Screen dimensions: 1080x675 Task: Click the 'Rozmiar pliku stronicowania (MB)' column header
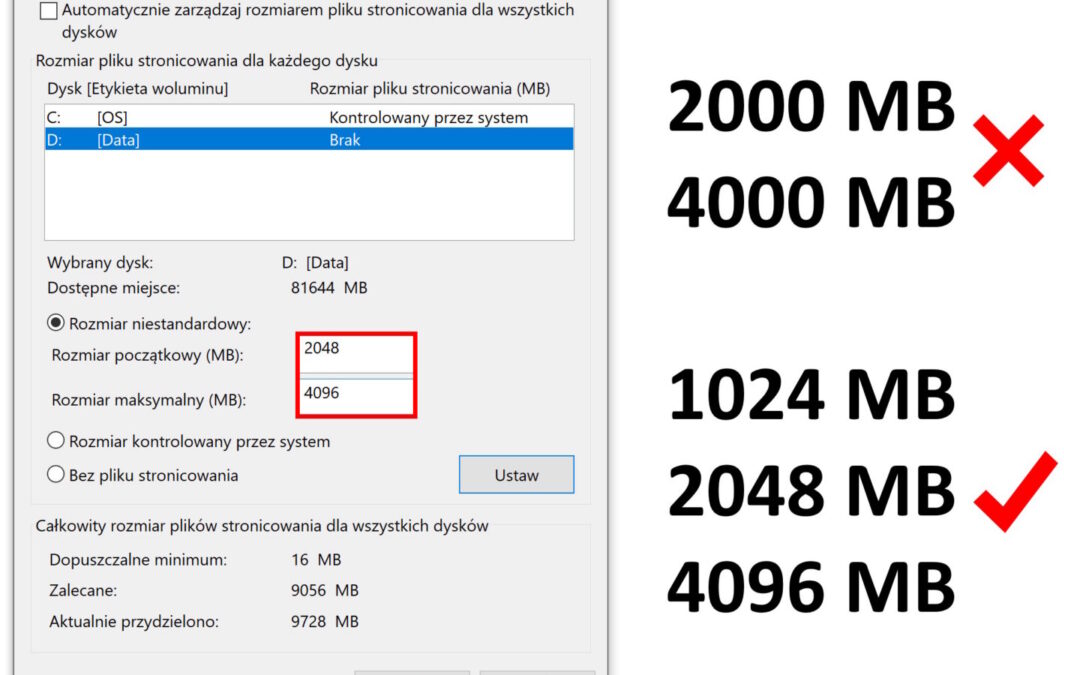coord(429,89)
